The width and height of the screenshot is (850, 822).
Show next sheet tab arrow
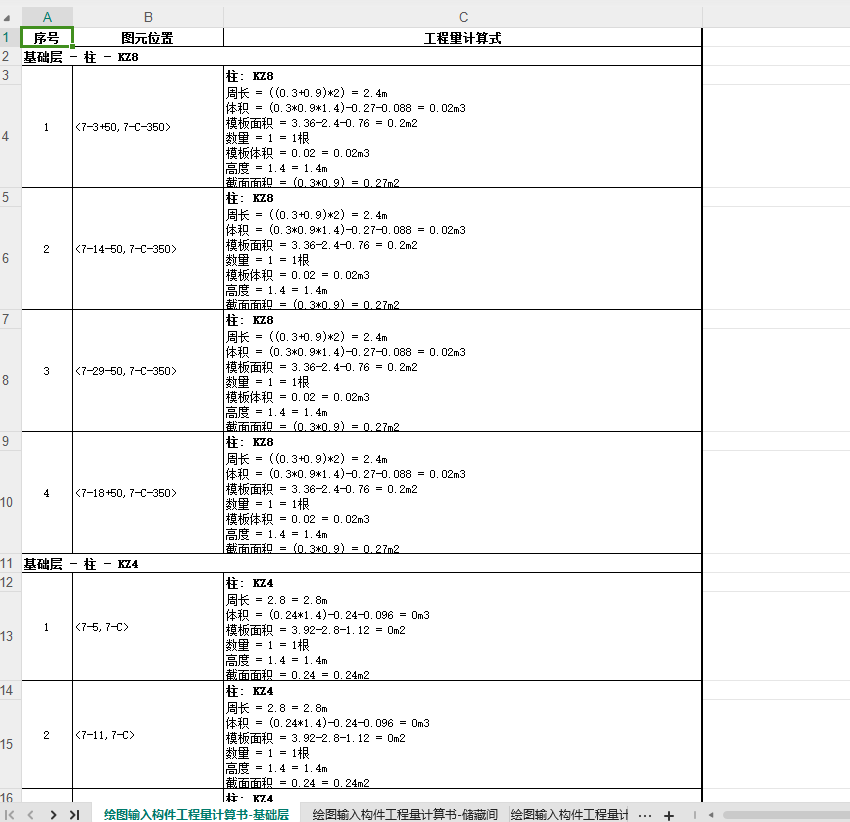click(x=53, y=814)
